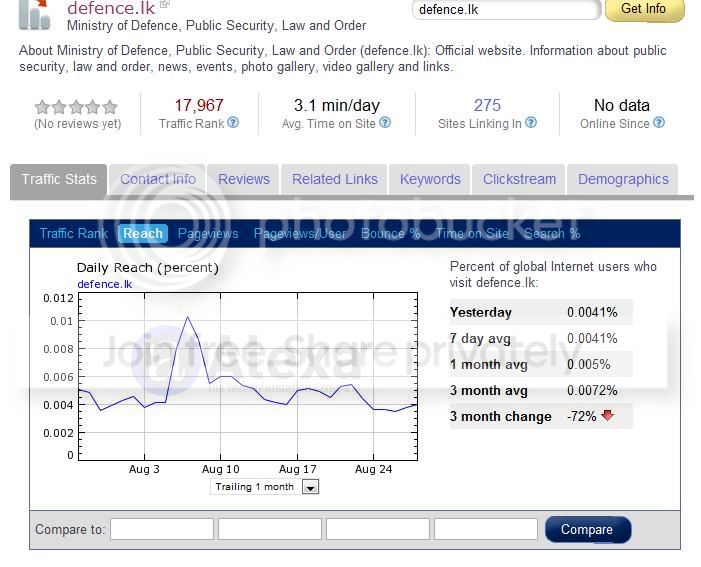Click the 3.1 min/day value
Viewport: 701px width, 567px height.
[x=337, y=106]
